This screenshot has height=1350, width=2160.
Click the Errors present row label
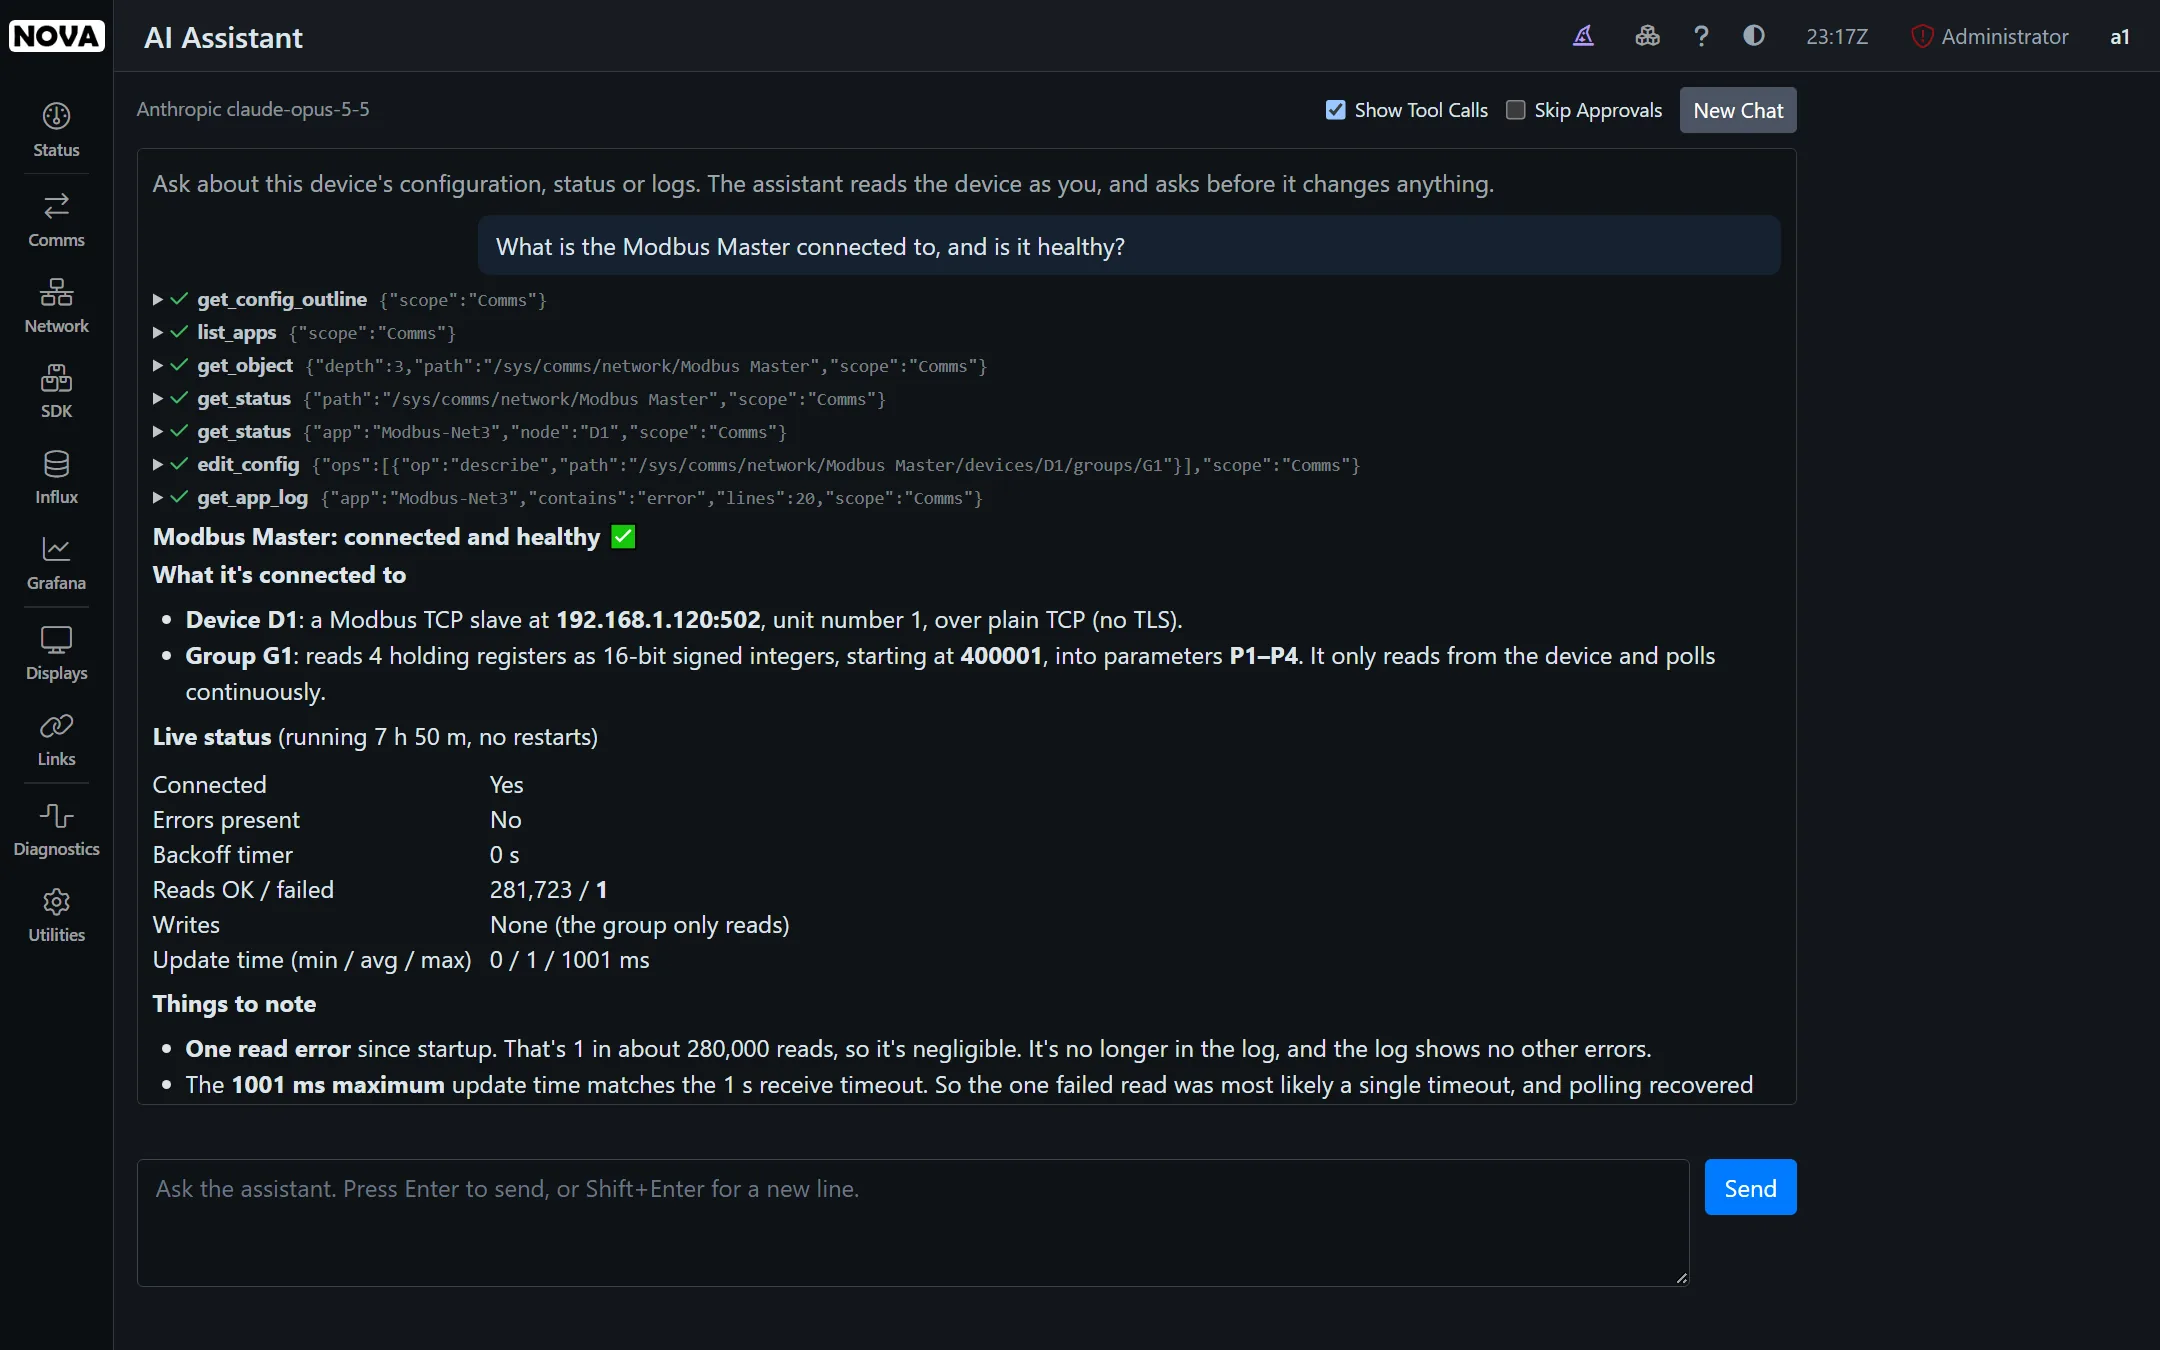pyautogui.click(x=226, y=820)
